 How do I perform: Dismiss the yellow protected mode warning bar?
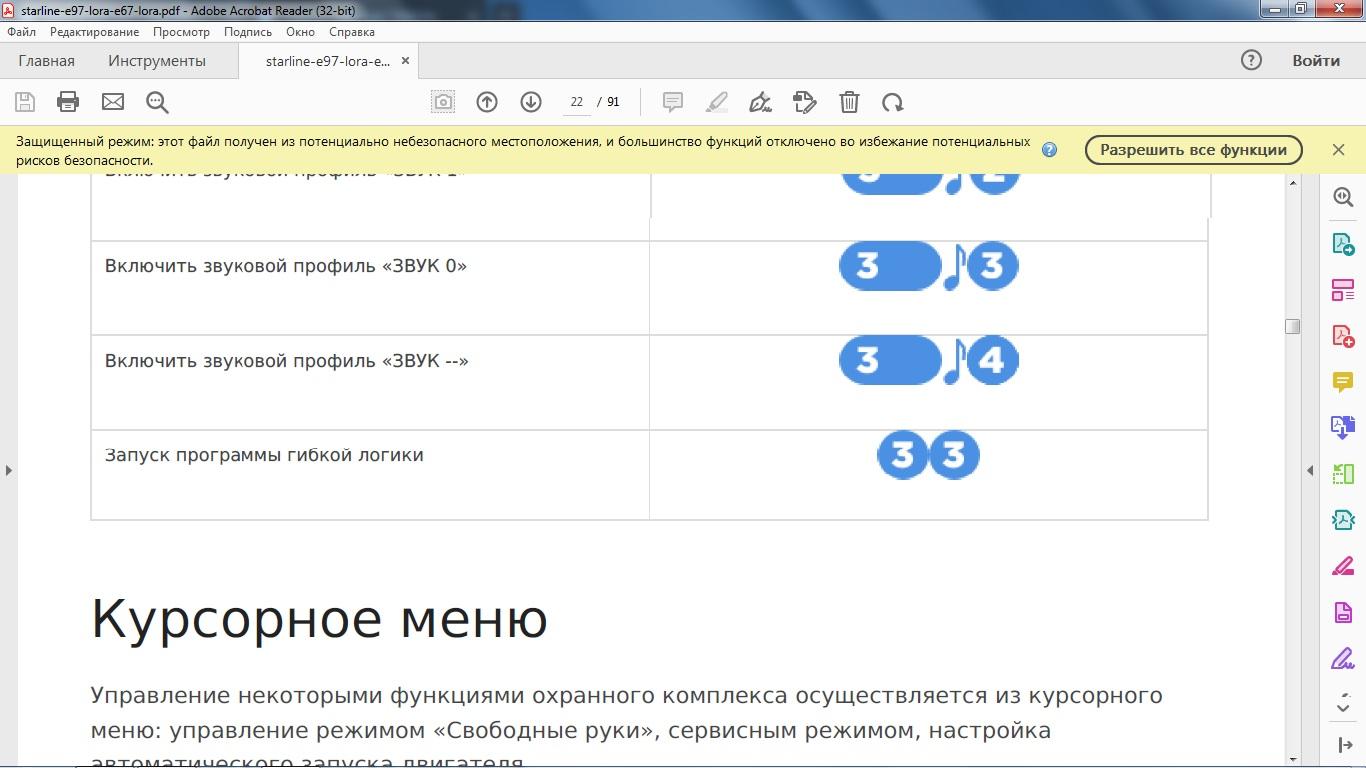click(1339, 150)
